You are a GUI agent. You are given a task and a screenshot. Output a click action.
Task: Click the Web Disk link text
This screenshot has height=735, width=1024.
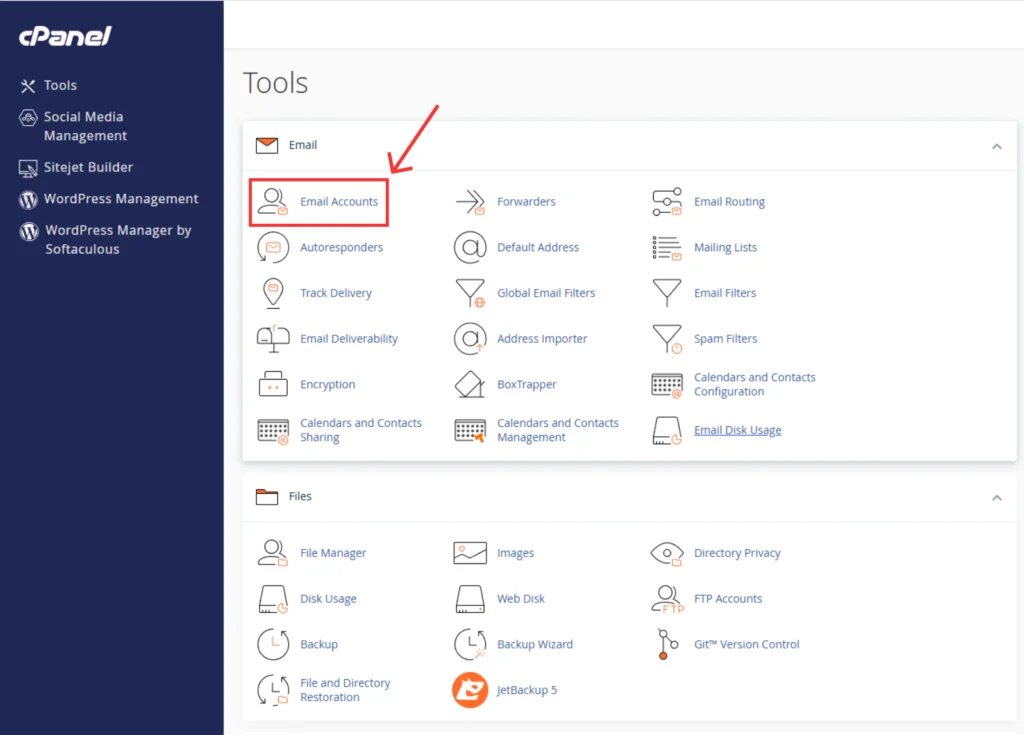tap(520, 599)
